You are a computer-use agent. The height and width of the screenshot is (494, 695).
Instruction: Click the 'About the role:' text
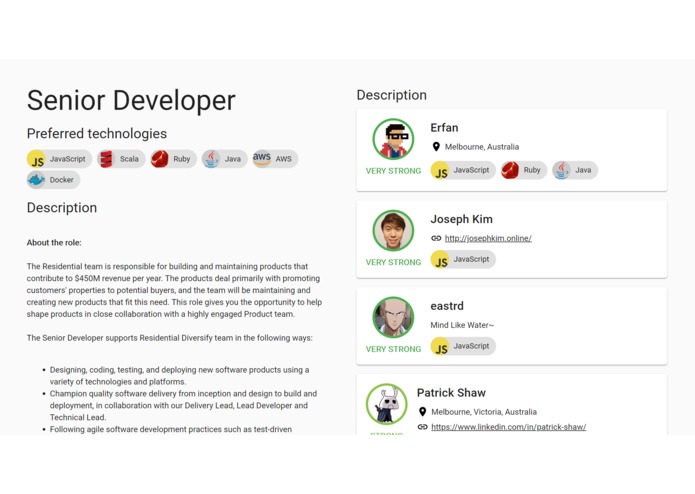pos(54,243)
